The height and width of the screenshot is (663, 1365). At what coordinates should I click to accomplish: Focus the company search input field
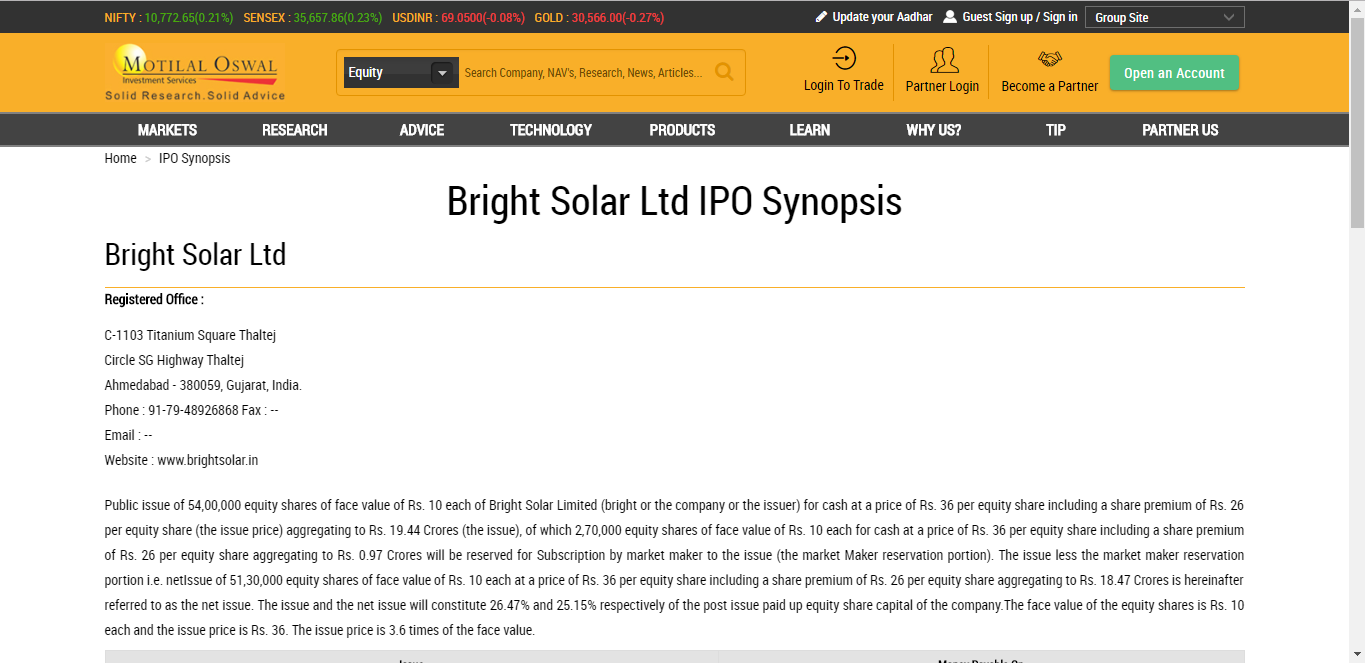pyautogui.click(x=584, y=73)
